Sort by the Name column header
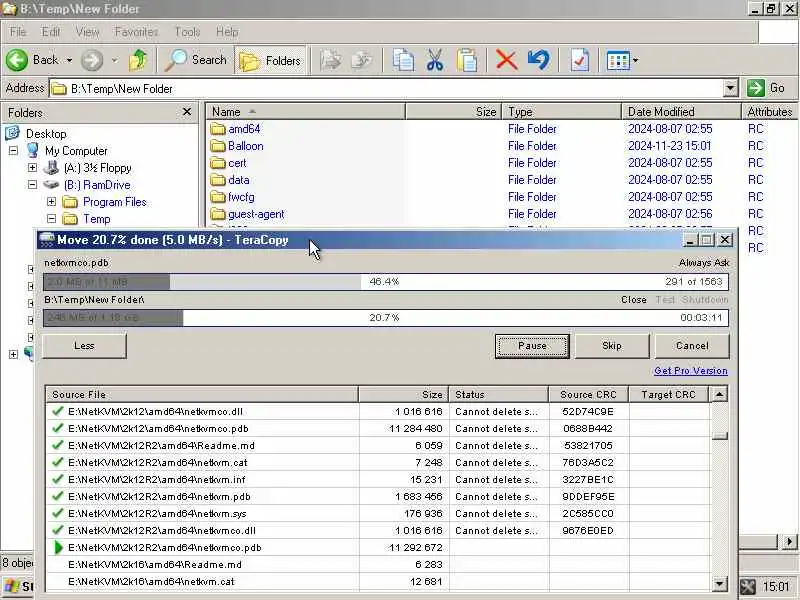This screenshot has width=800, height=600. [x=305, y=112]
